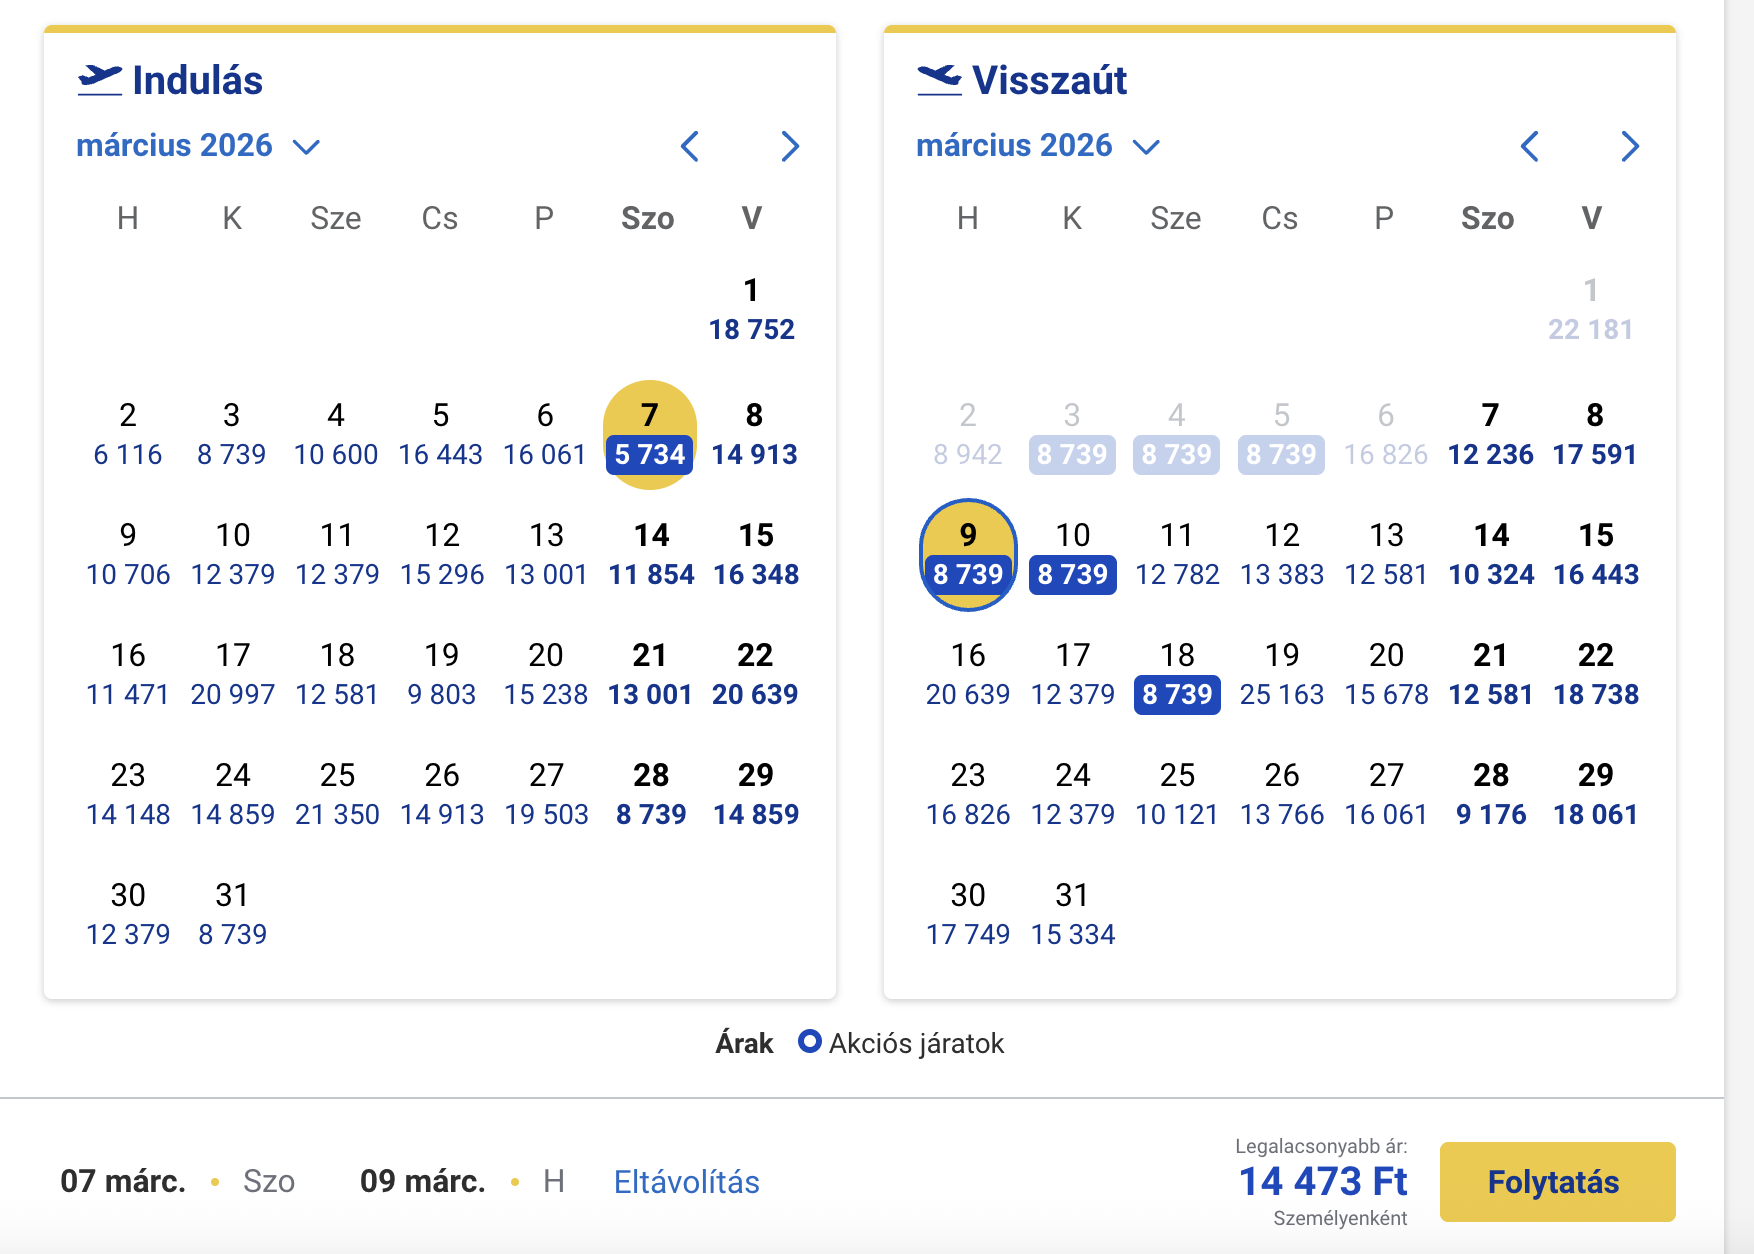Open the Indulás március 2026 month dropdown

tap(197, 146)
